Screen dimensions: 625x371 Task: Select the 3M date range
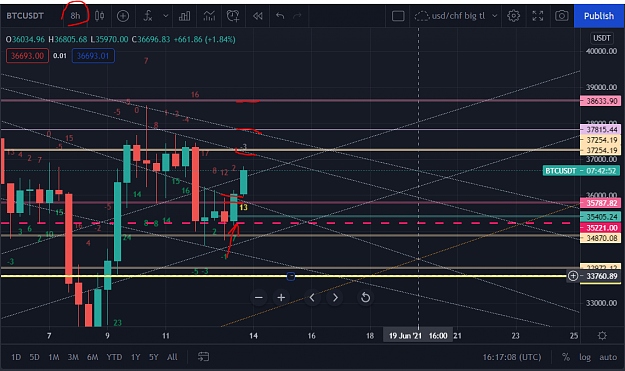pos(73,357)
